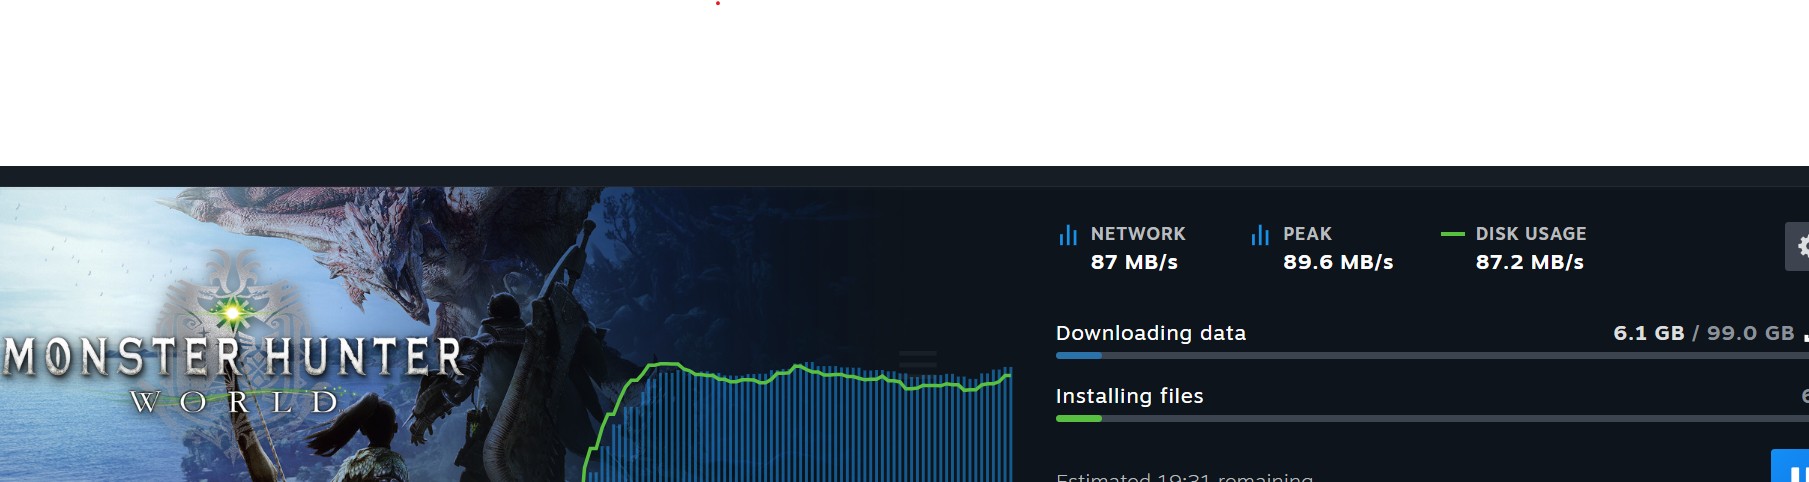1809x482 pixels.
Task: Click the '89.6 MB/s' peak value
Action: [1338, 262]
